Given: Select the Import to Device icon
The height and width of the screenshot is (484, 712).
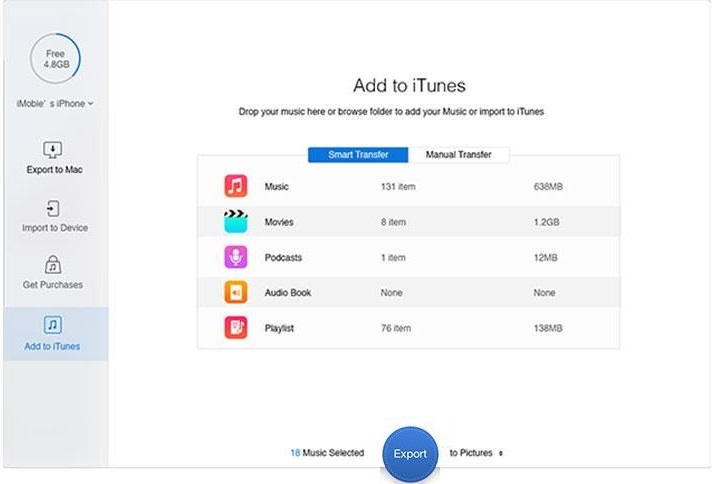Looking at the screenshot, I should pyautogui.click(x=53, y=208).
